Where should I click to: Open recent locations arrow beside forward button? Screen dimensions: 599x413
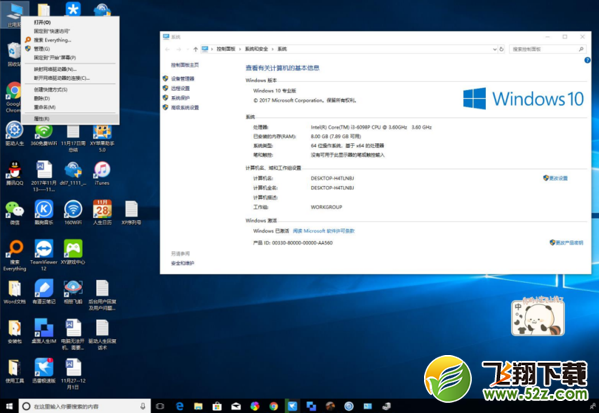coord(188,49)
